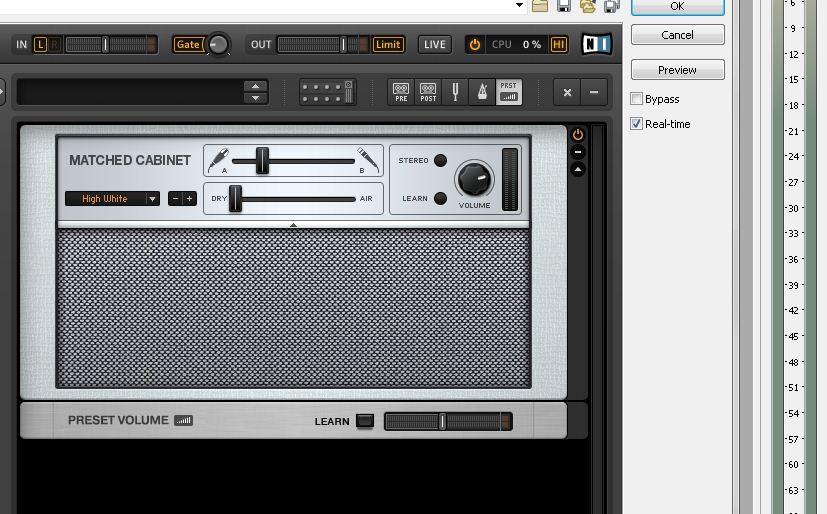
Task: Select next preset with down arrow
Action: click(255, 98)
